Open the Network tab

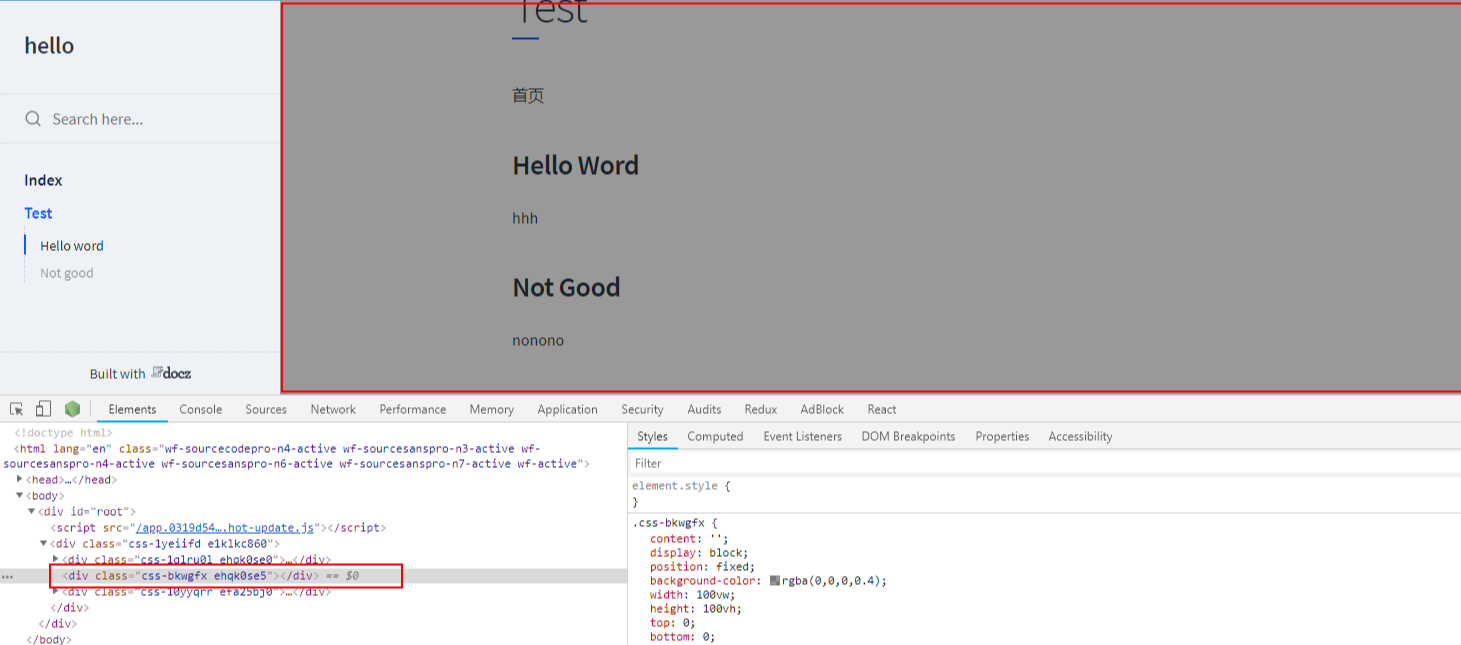[x=333, y=409]
